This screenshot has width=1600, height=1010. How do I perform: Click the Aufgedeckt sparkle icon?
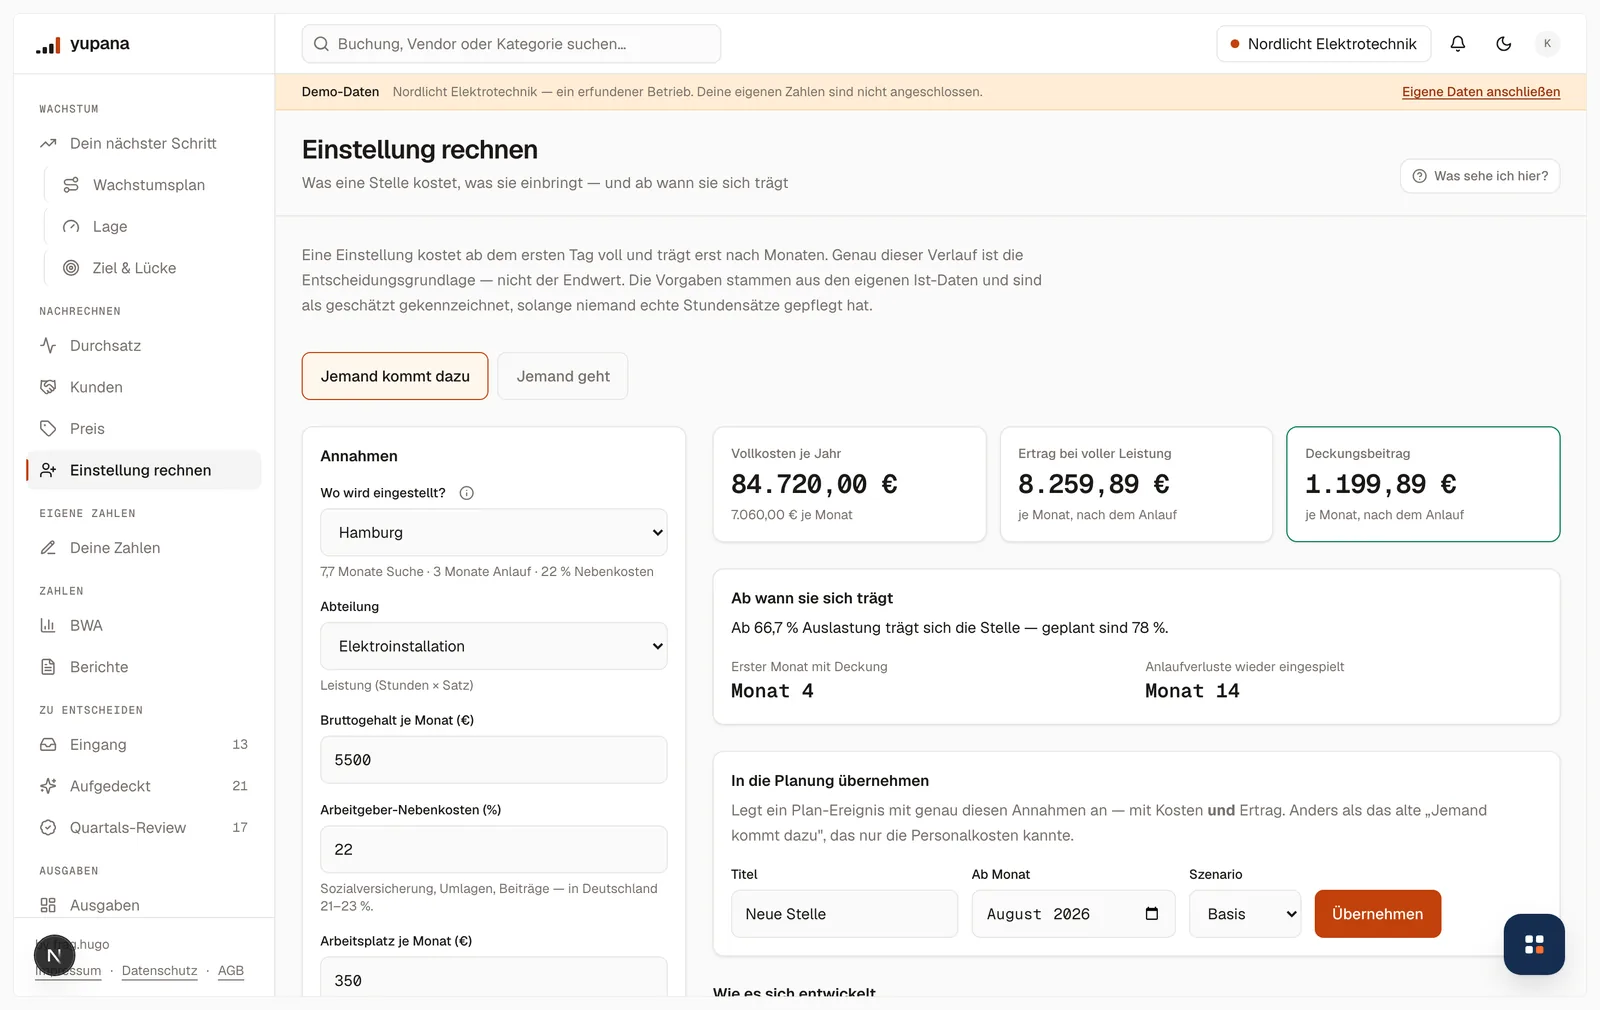tap(48, 786)
